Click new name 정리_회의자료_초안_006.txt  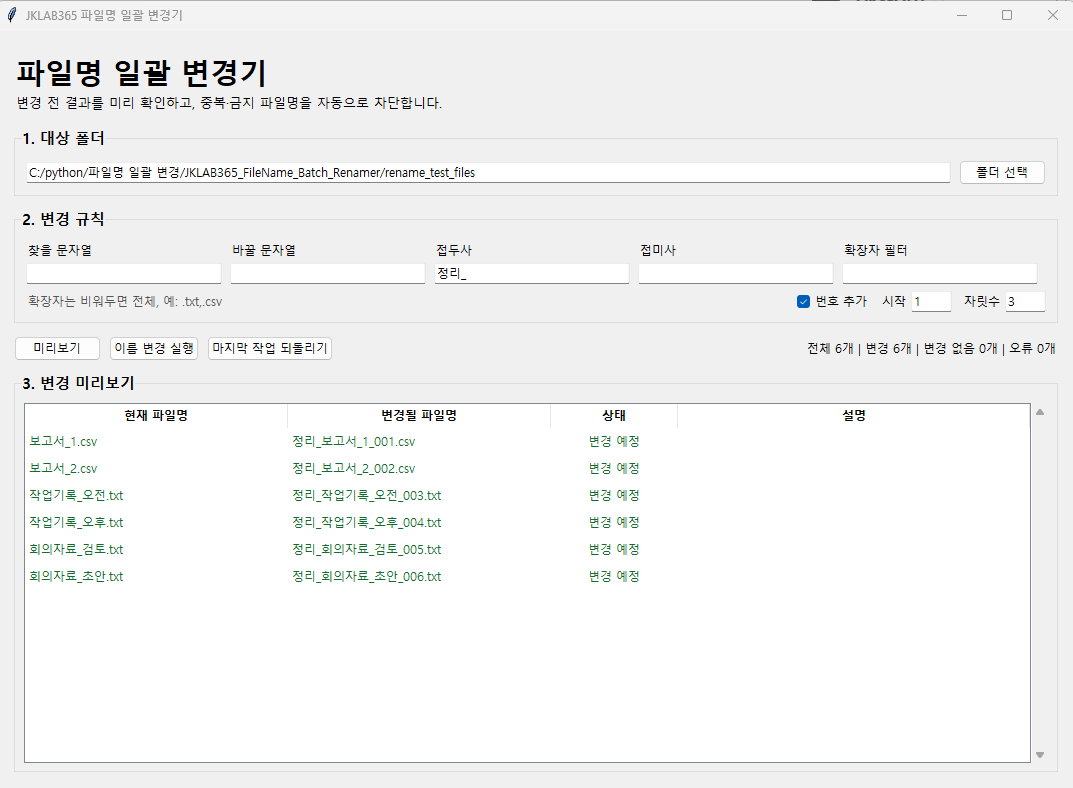pos(367,577)
